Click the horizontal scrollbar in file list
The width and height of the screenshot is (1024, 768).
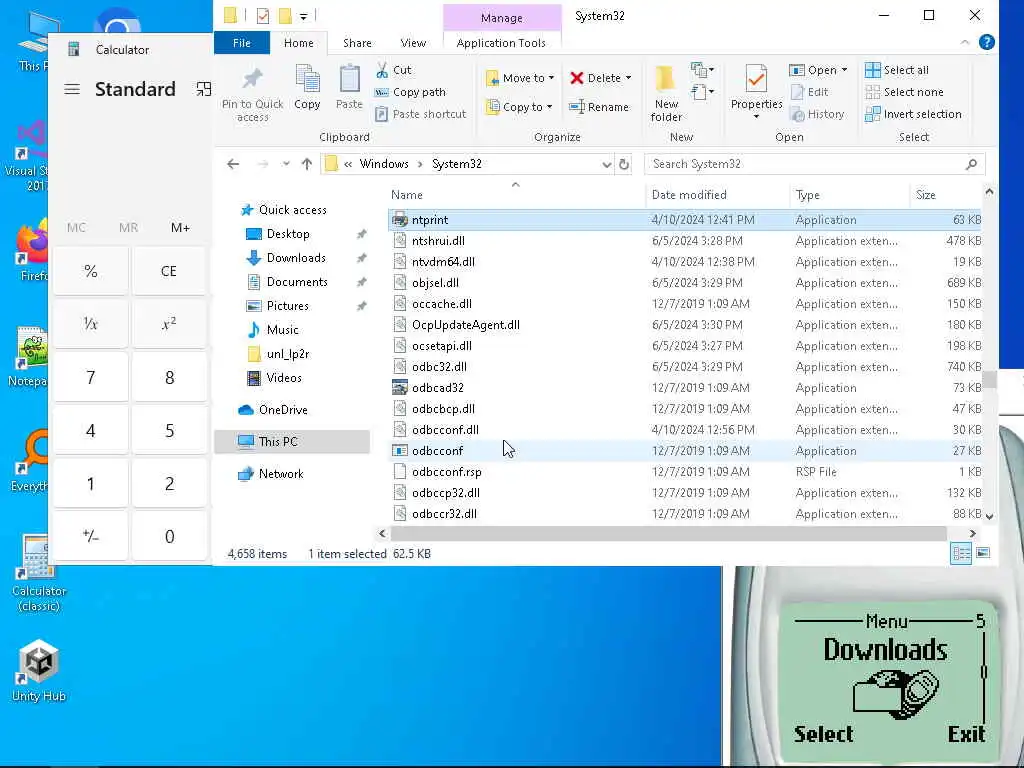[x=668, y=534]
